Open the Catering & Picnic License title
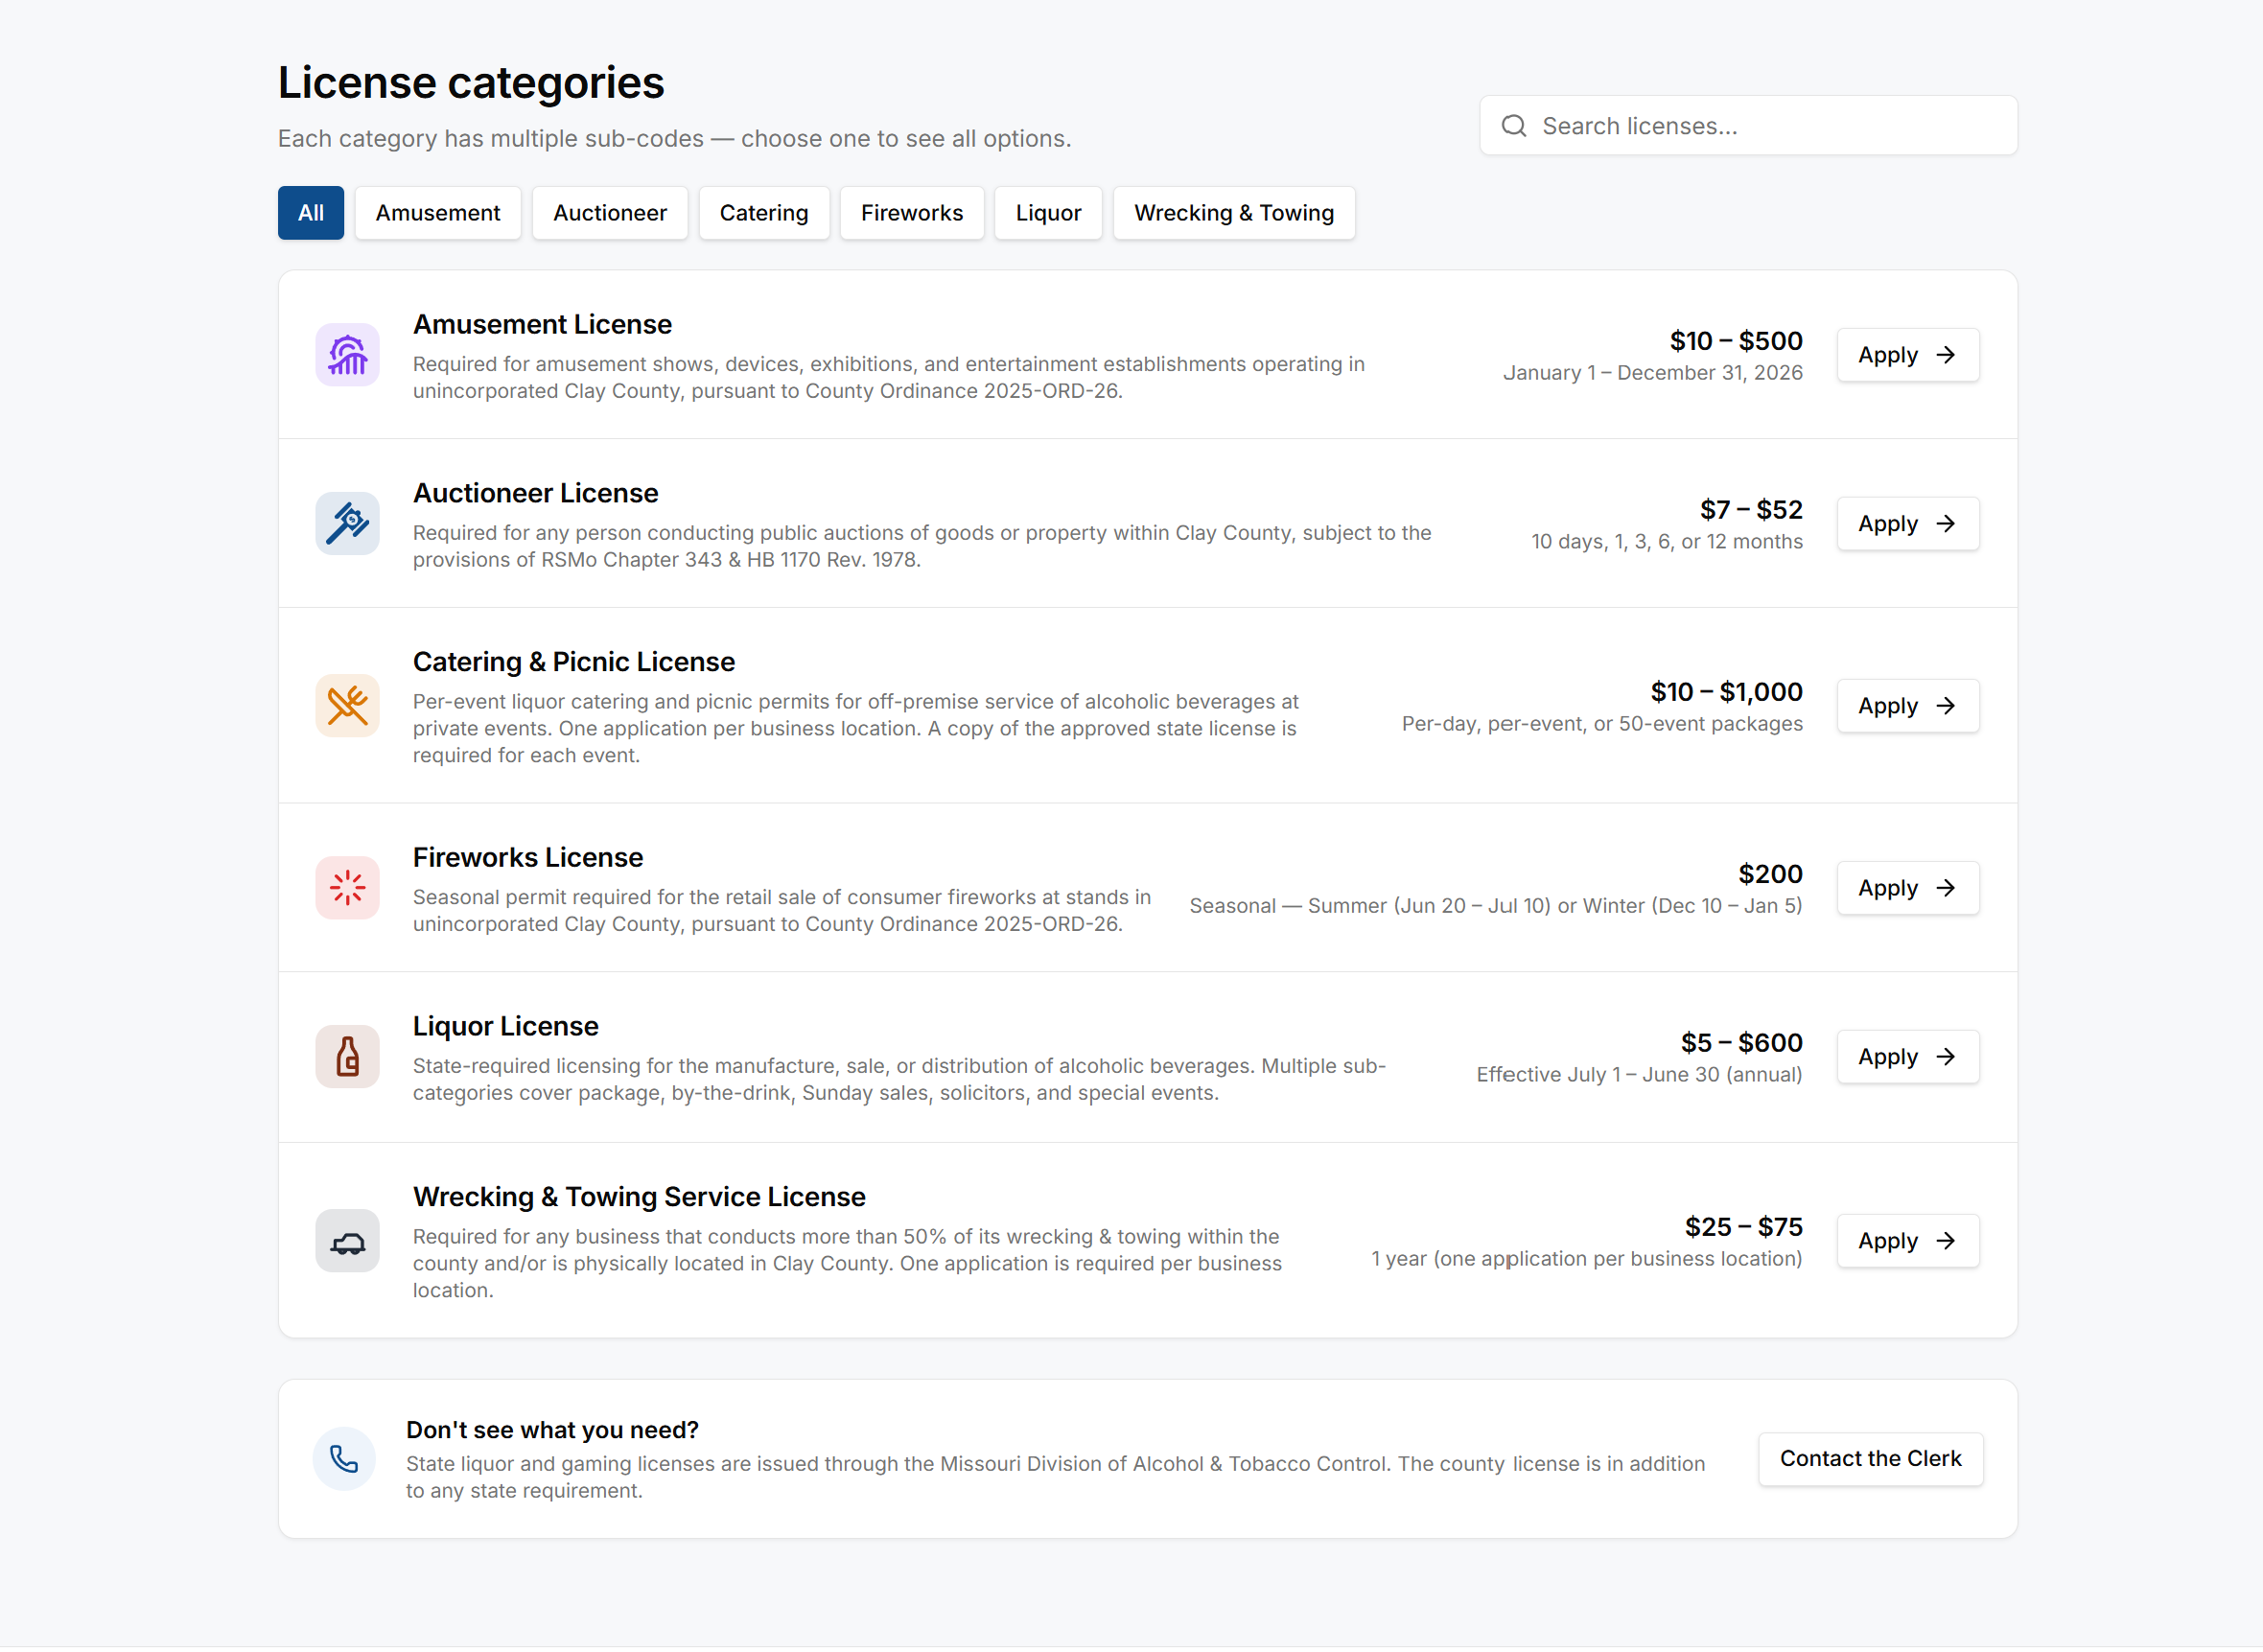 (x=574, y=662)
